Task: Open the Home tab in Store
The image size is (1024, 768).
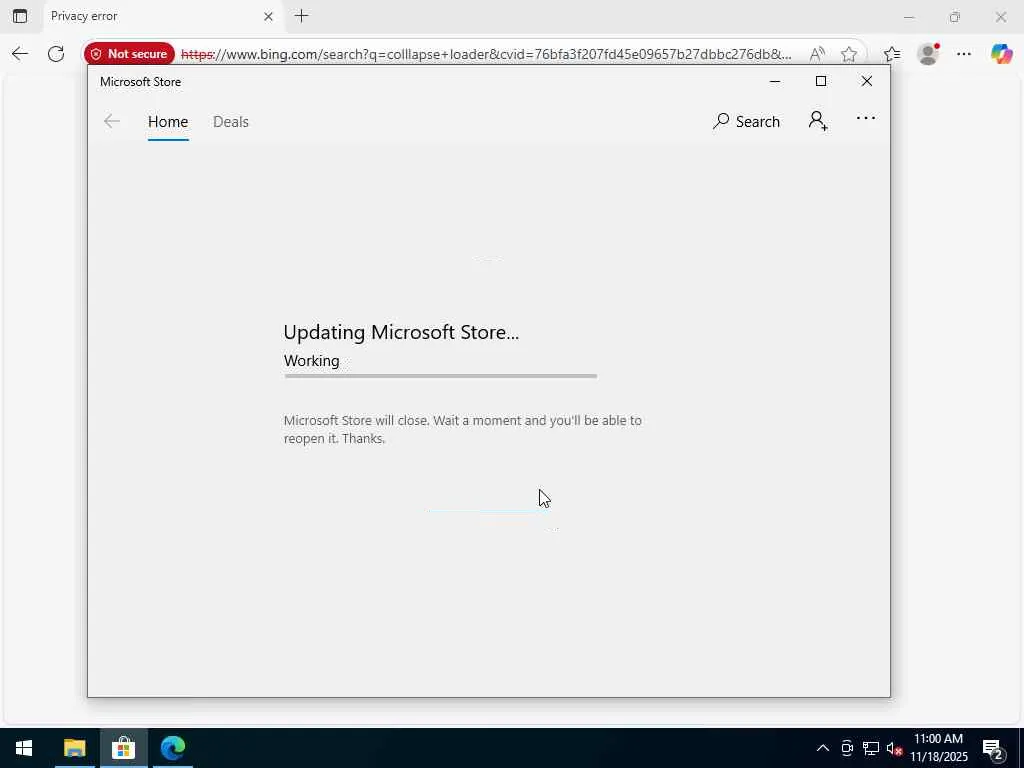Action: point(168,122)
